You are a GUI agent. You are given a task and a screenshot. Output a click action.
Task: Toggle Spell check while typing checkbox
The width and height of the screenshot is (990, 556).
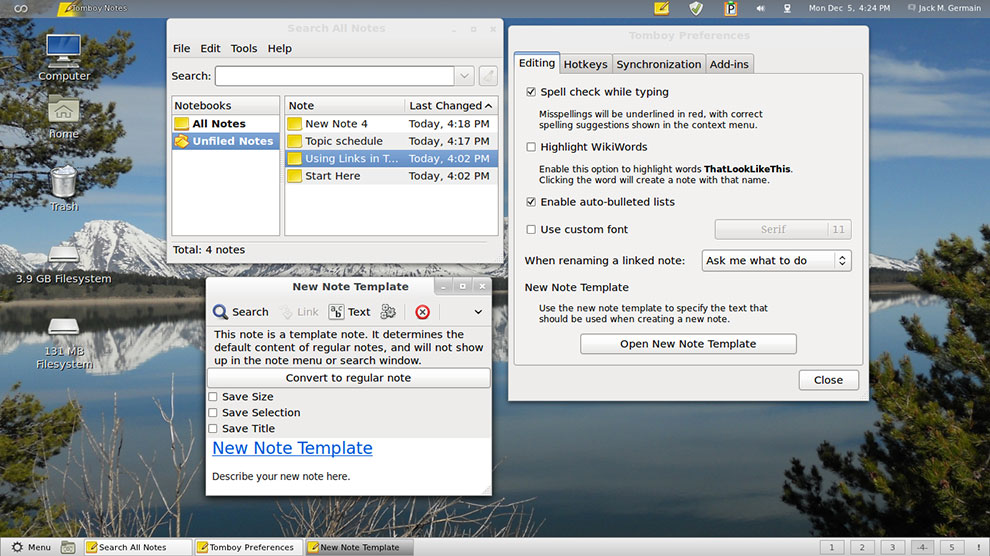531,92
